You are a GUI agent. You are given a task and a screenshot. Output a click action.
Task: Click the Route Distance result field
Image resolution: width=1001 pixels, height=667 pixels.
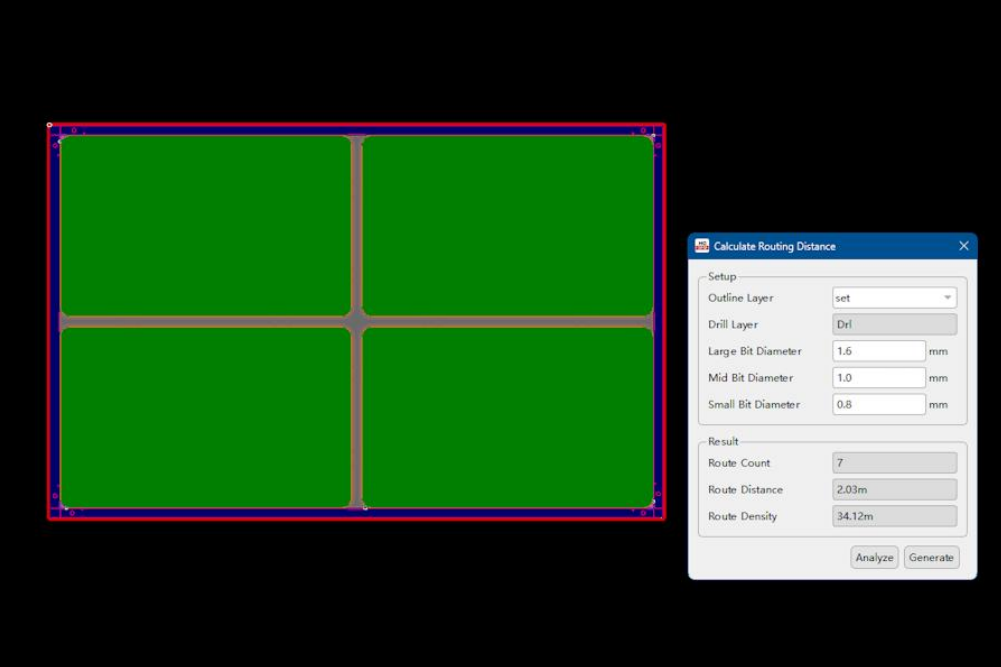[x=894, y=490]
